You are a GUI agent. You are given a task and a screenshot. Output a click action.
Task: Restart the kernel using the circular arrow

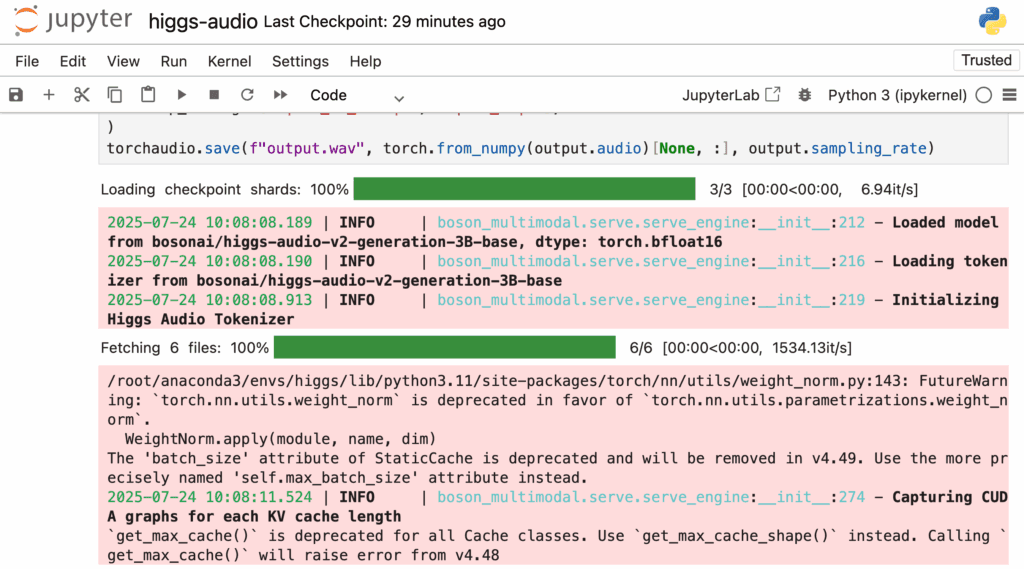[247, 95]
